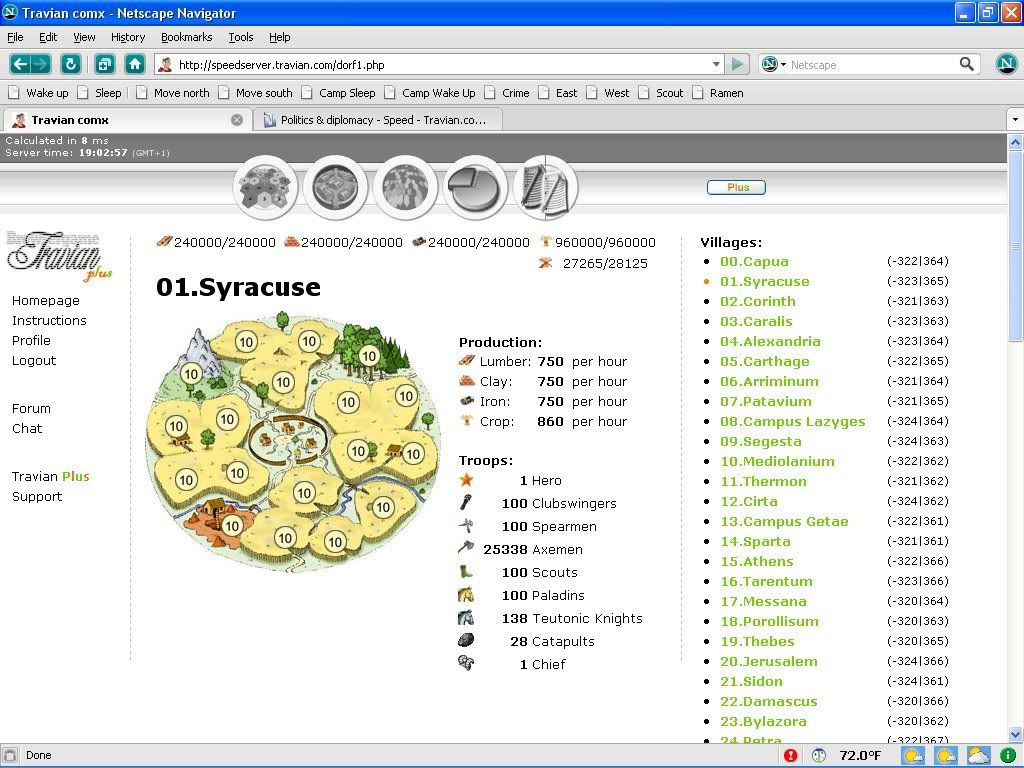Click the Paladins horse icon
This screenshot has width=1024, height=768.
coord(466,594)
